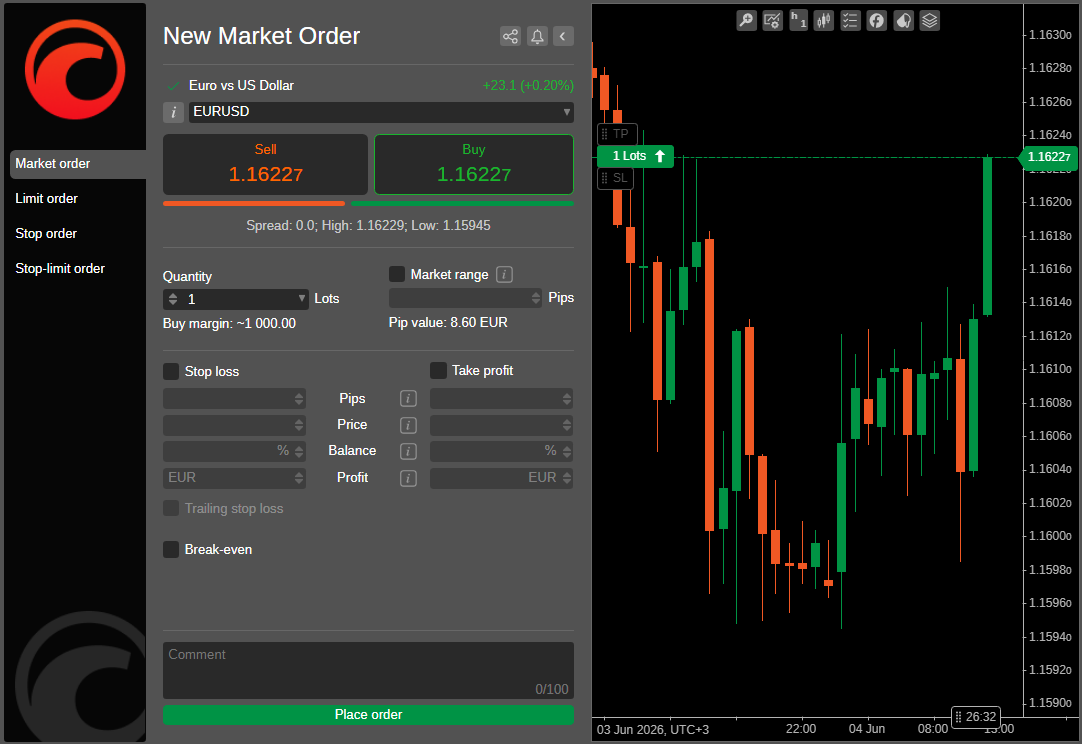Image resolution: width=1082 pixels, height=744 pixels.
Task: Enable the Market range checkbox
Action: 397,274
